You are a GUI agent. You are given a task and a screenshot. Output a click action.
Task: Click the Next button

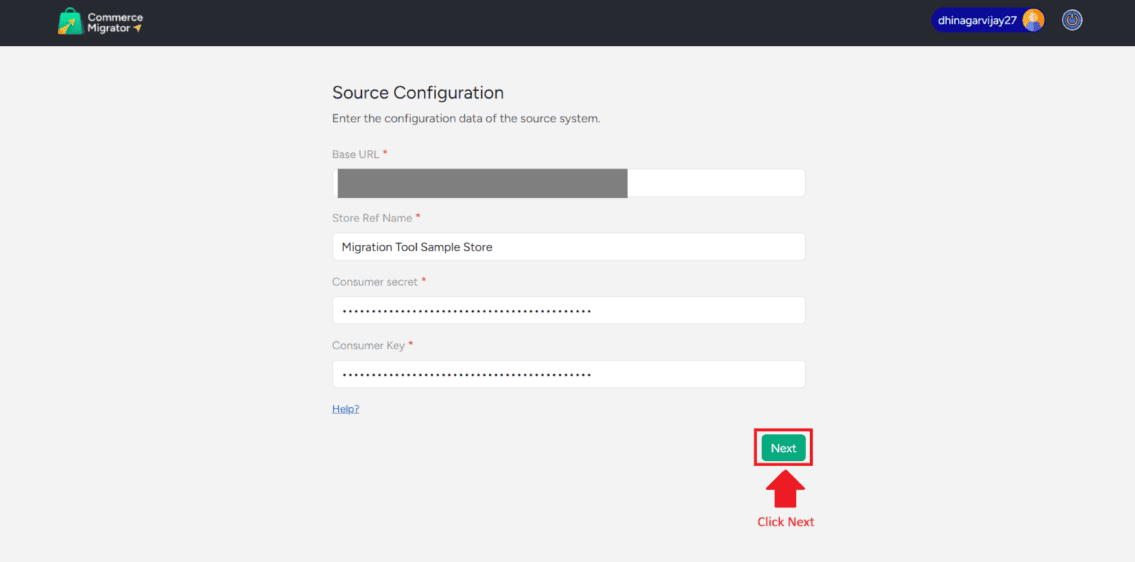click(783, 448)
